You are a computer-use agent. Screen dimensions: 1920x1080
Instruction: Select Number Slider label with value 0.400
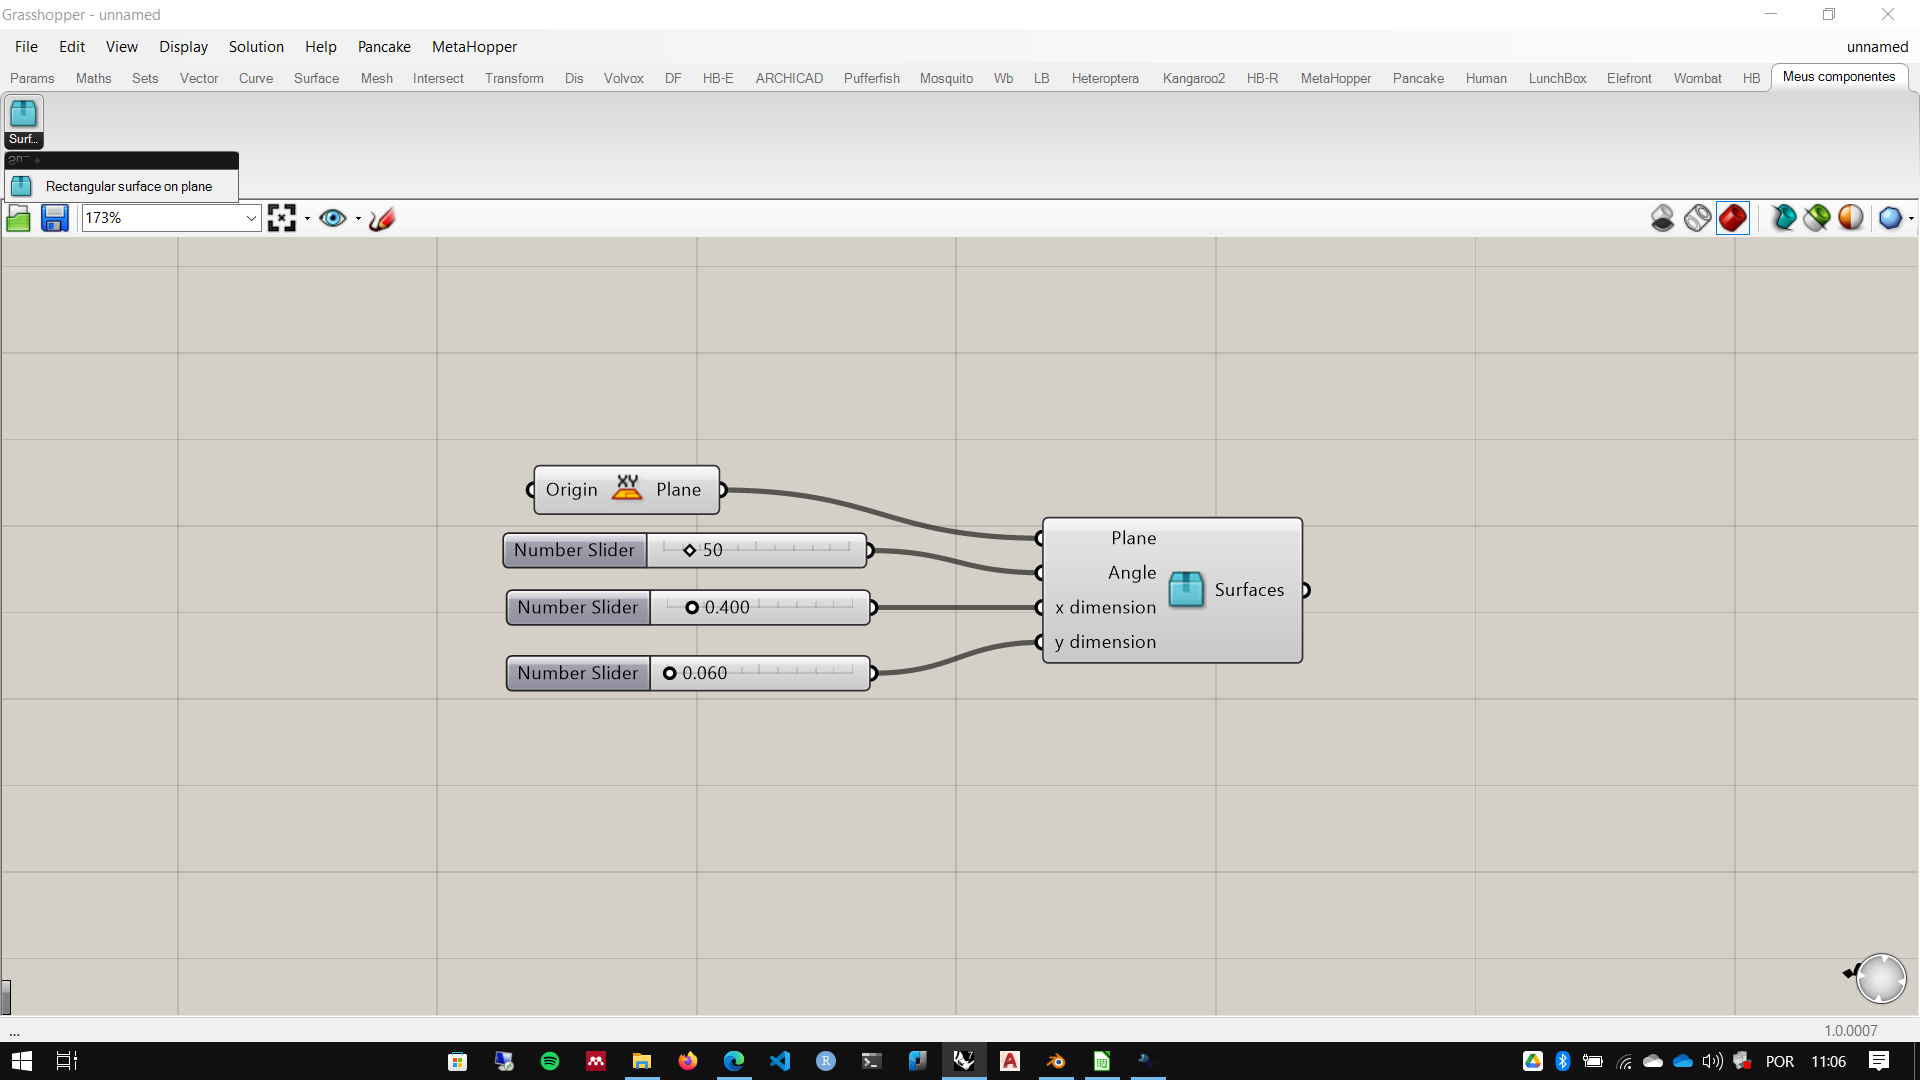point(578,607)
